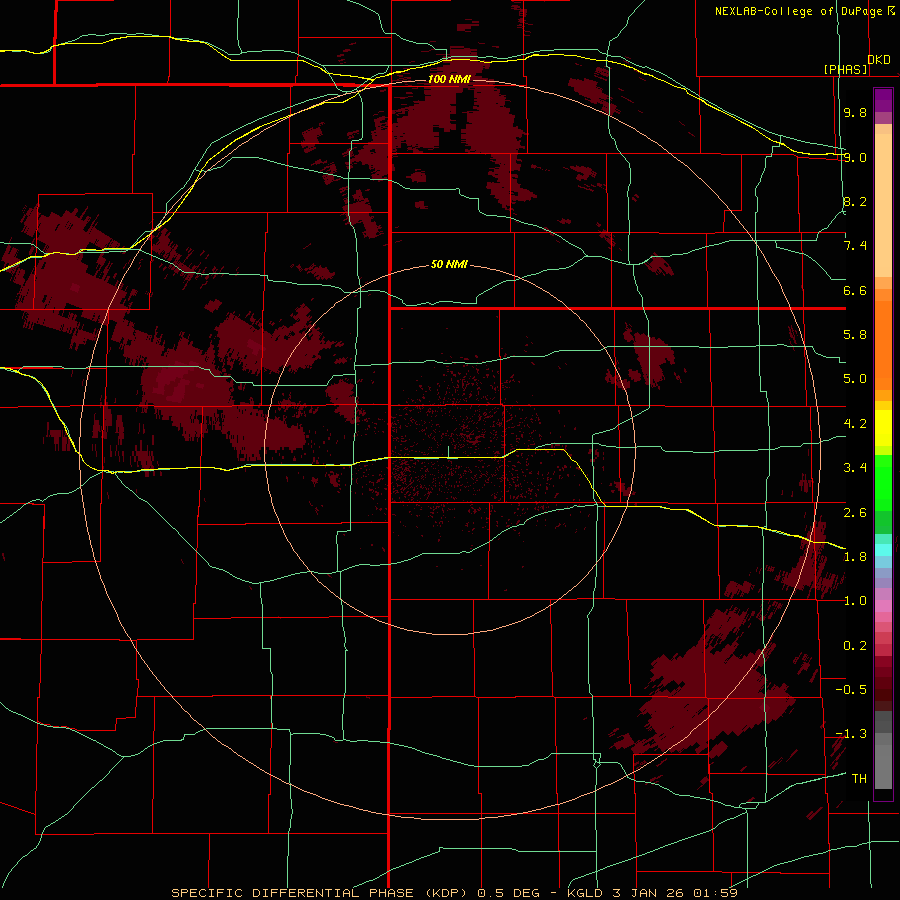This screenshot has width=900, height=900.
Task: Click the radar site tick marker at the center
Action: click(x=448, y=452)
